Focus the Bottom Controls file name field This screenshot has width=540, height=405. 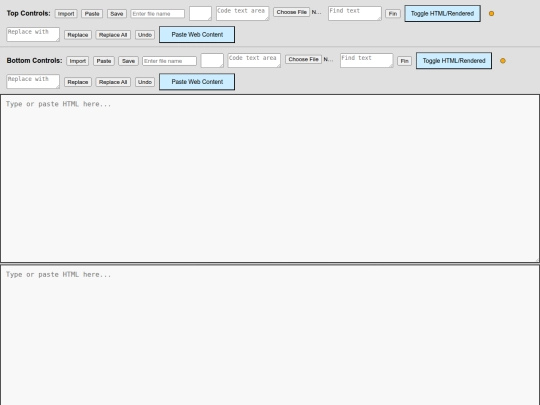coord(169,61)
